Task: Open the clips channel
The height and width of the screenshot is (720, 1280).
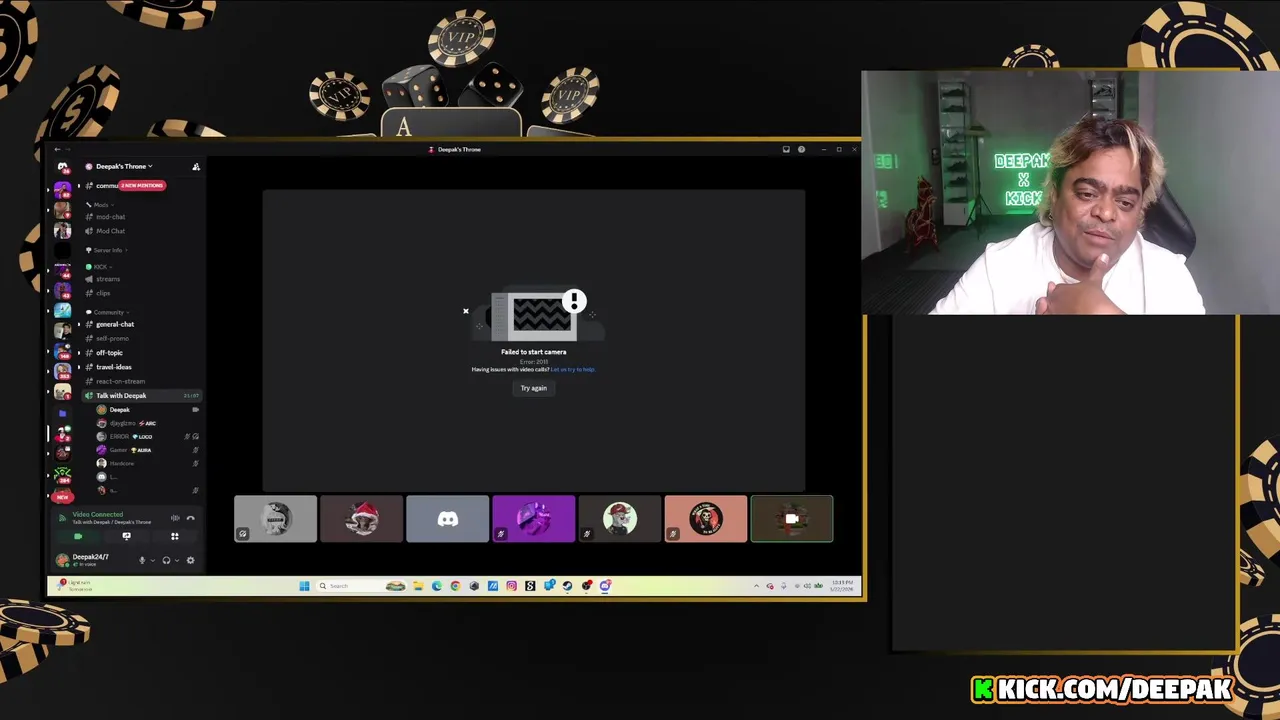Action: tap(104, 293)
